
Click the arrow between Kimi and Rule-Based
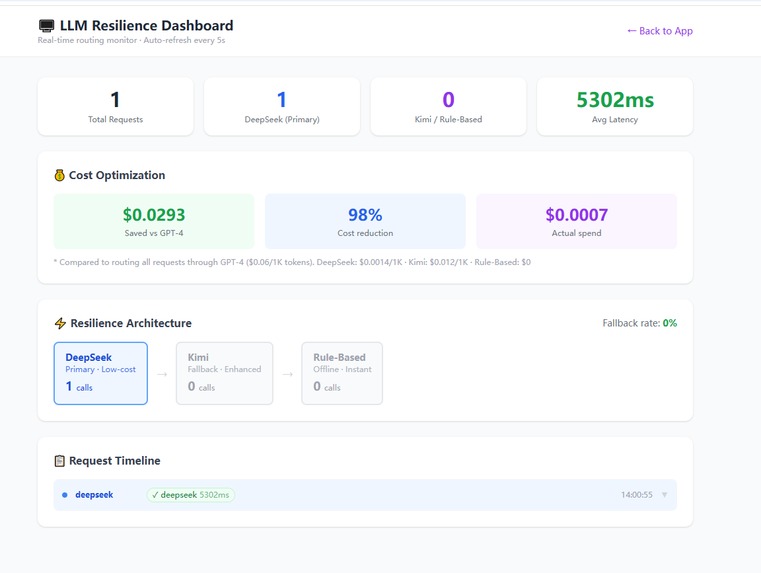(x=287, y=374)
